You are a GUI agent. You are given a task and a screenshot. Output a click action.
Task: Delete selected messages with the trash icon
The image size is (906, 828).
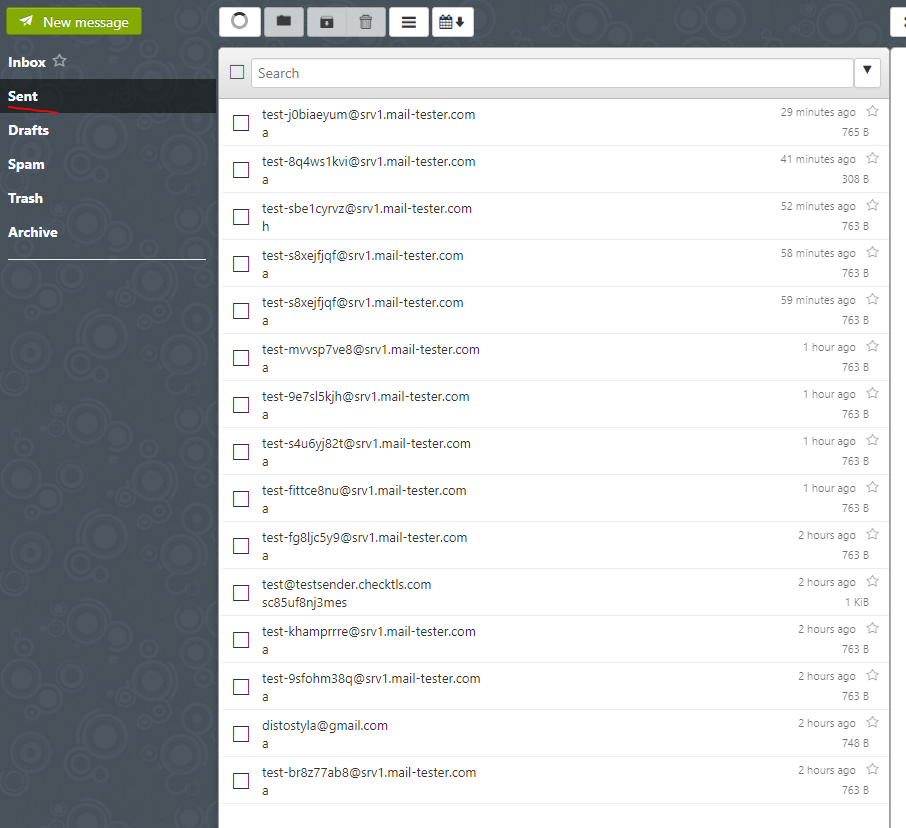[x=366, y=21]
